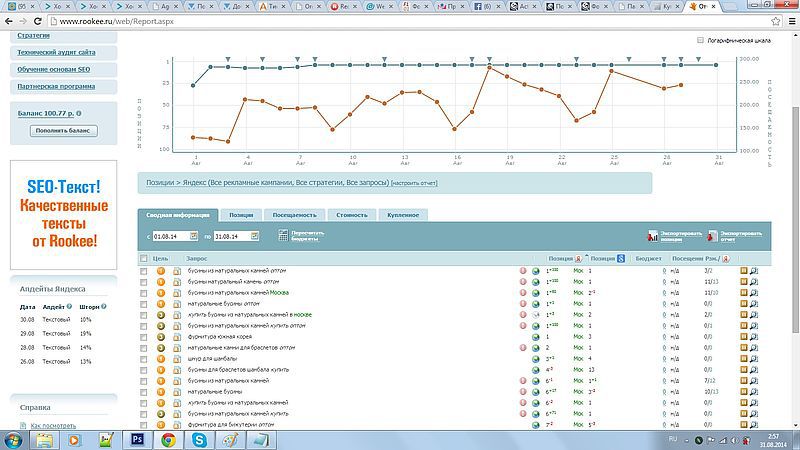Click the goal icon for 'шнур для шамбалы'
Viewport: 800px width, 450px height.
click(161, 358)
